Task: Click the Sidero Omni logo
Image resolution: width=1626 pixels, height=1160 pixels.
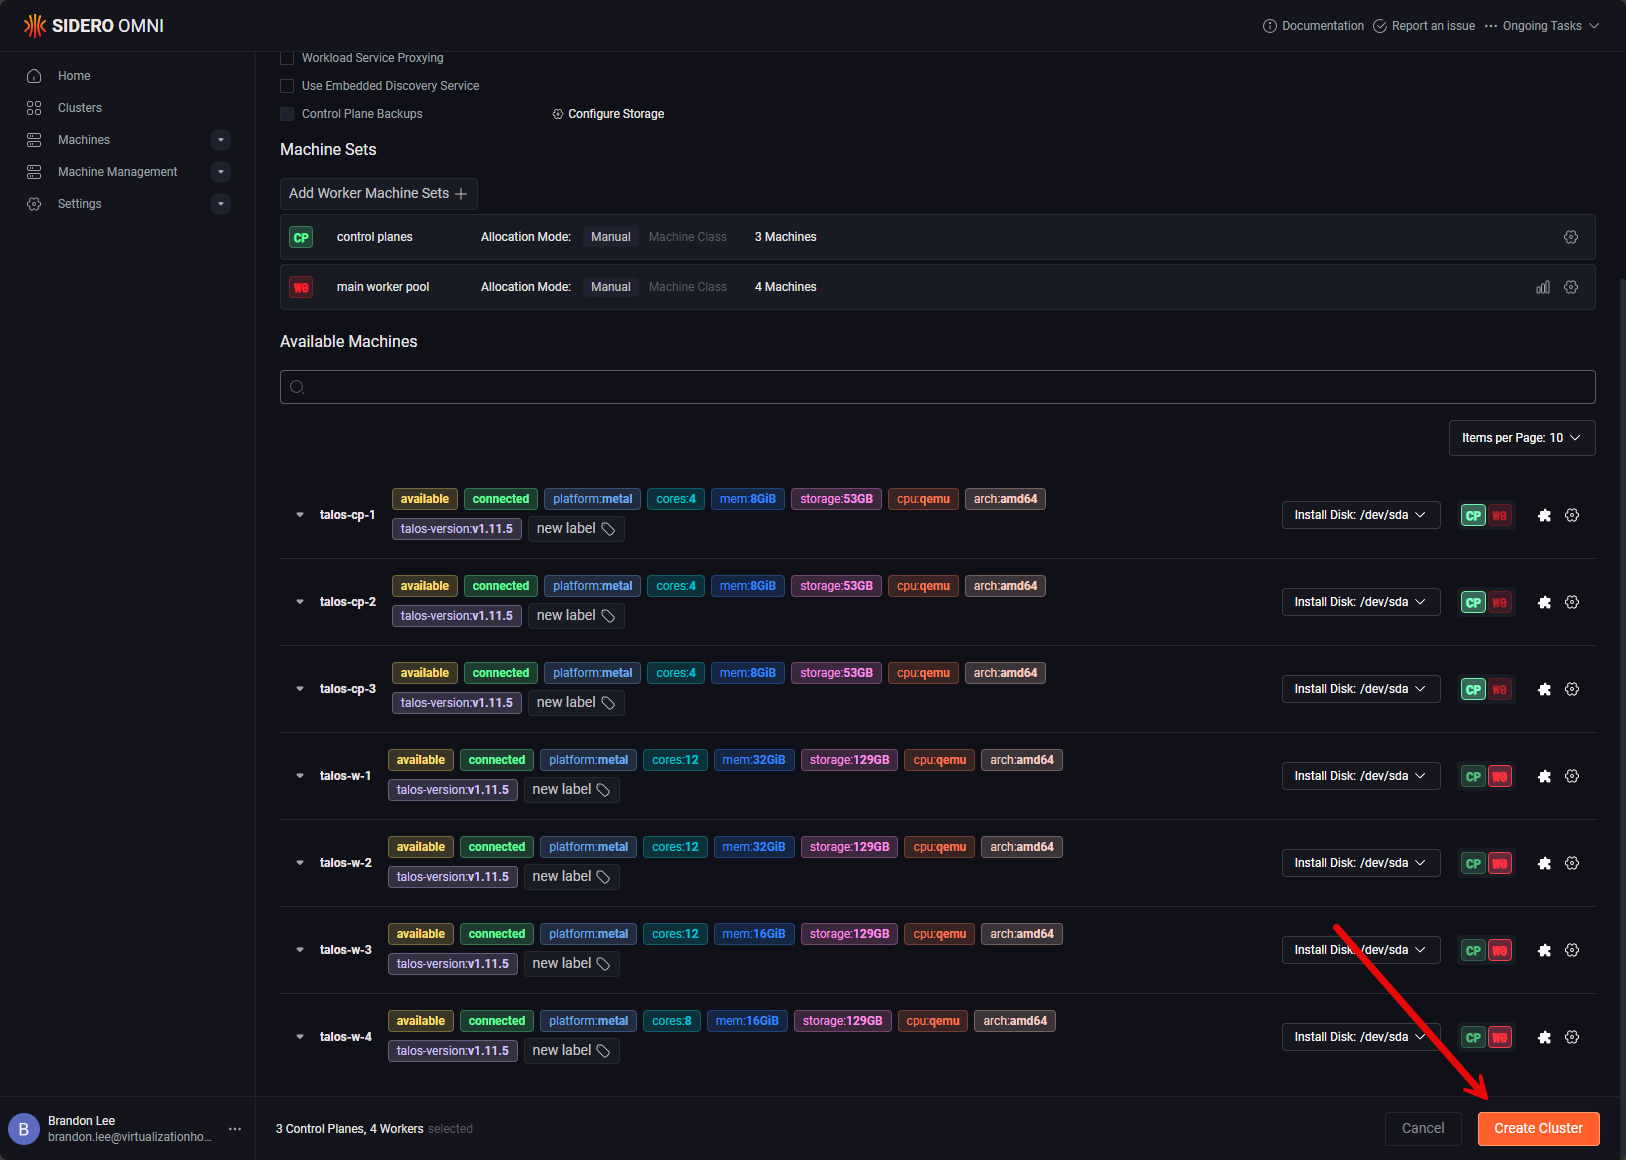Action: (x=94, y=26)
